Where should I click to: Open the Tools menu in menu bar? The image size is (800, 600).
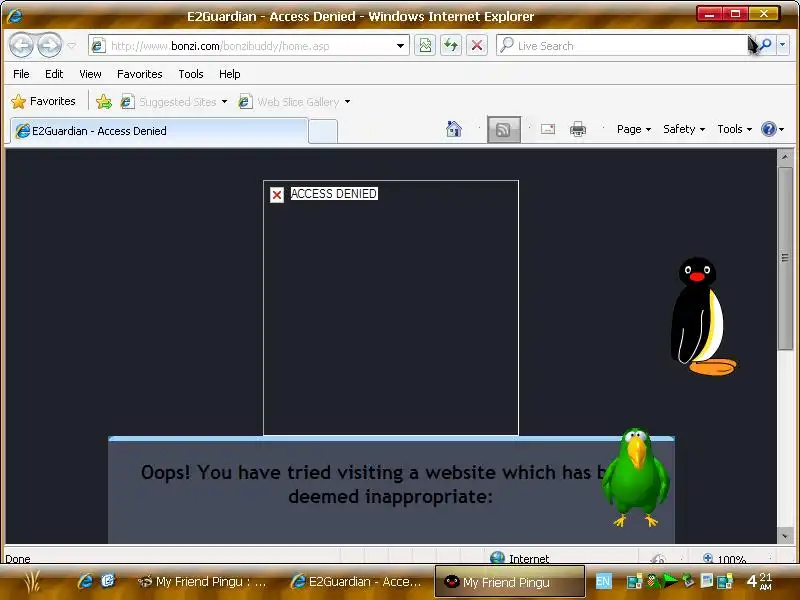(191, 74)
